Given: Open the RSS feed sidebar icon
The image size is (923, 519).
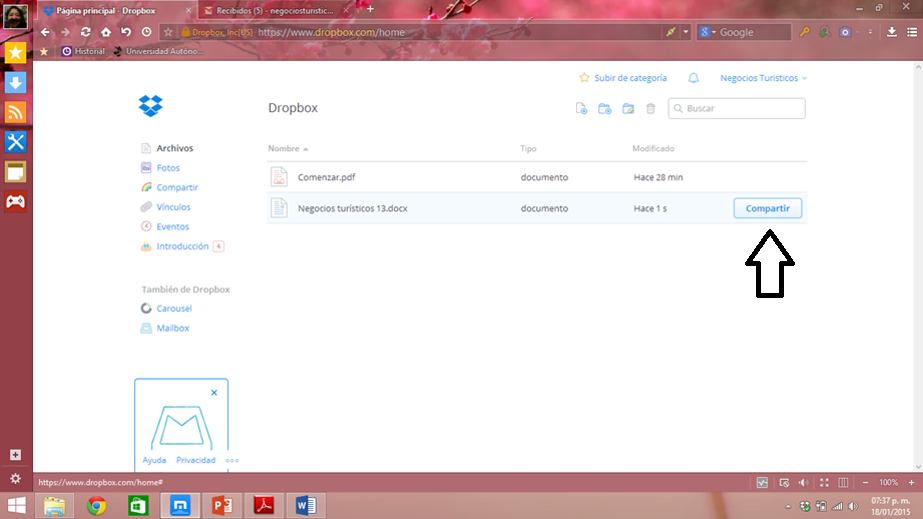Looking at the screenshot, I should [15, 112].
